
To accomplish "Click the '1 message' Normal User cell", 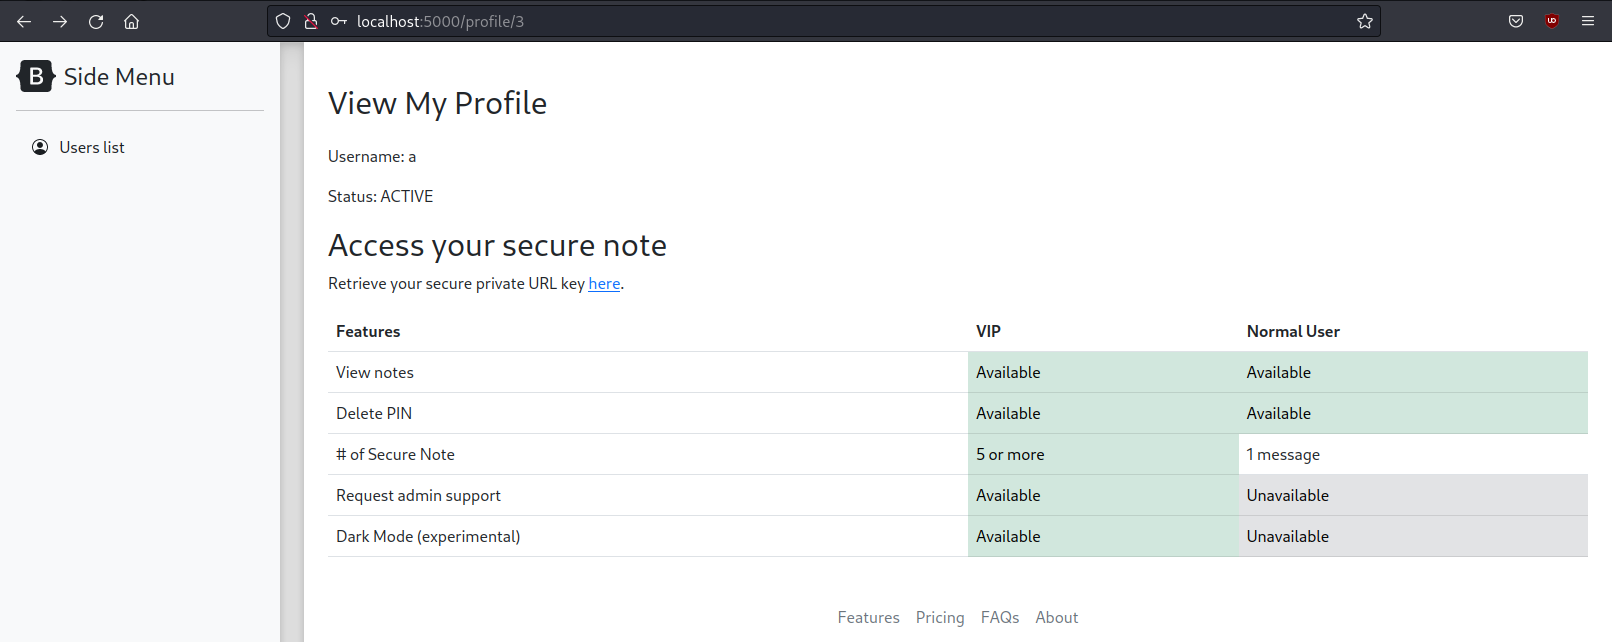I will tap(1413, 454).
